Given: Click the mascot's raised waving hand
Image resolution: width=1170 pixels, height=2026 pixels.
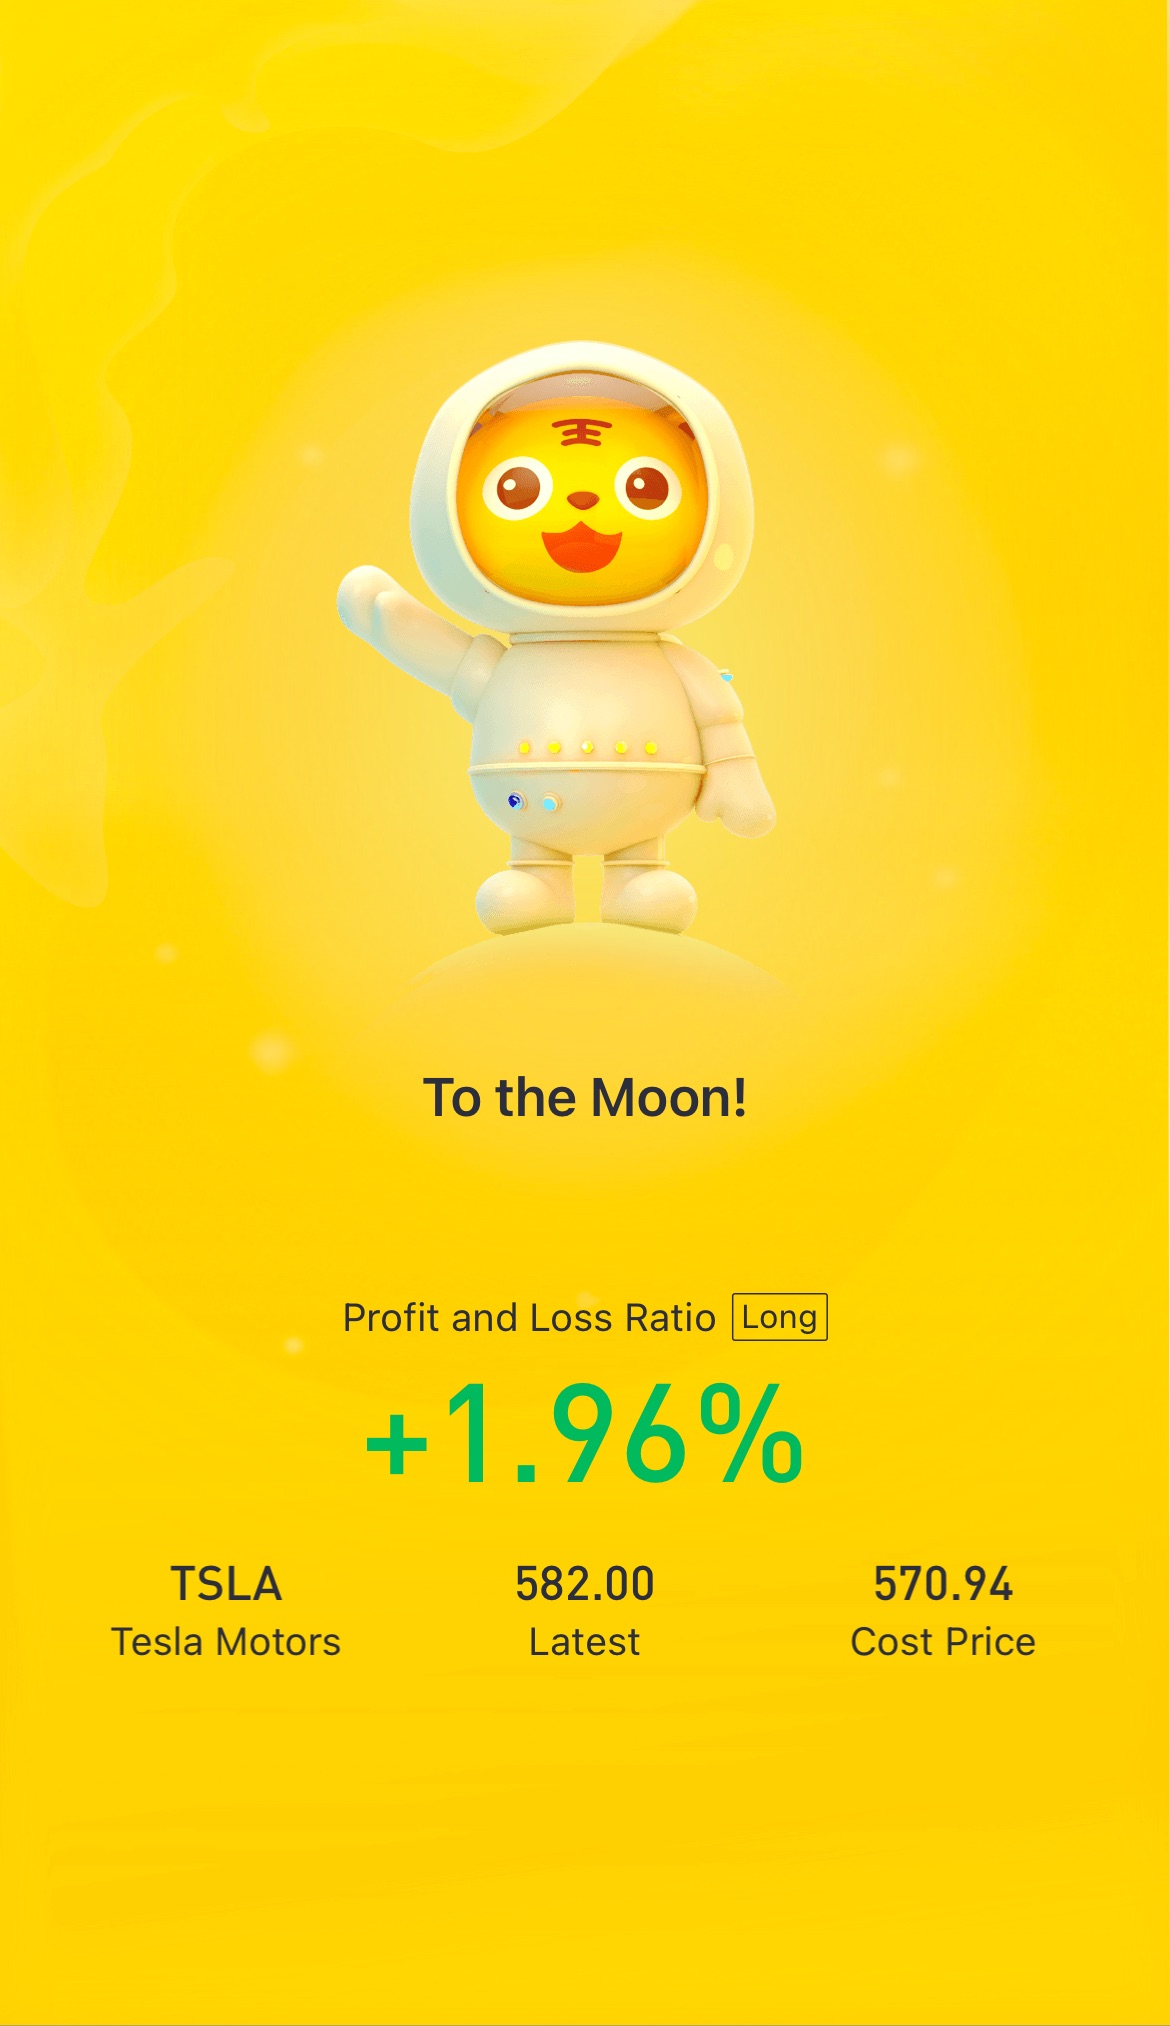Looking at the screenshot, I should pos(366,598).
